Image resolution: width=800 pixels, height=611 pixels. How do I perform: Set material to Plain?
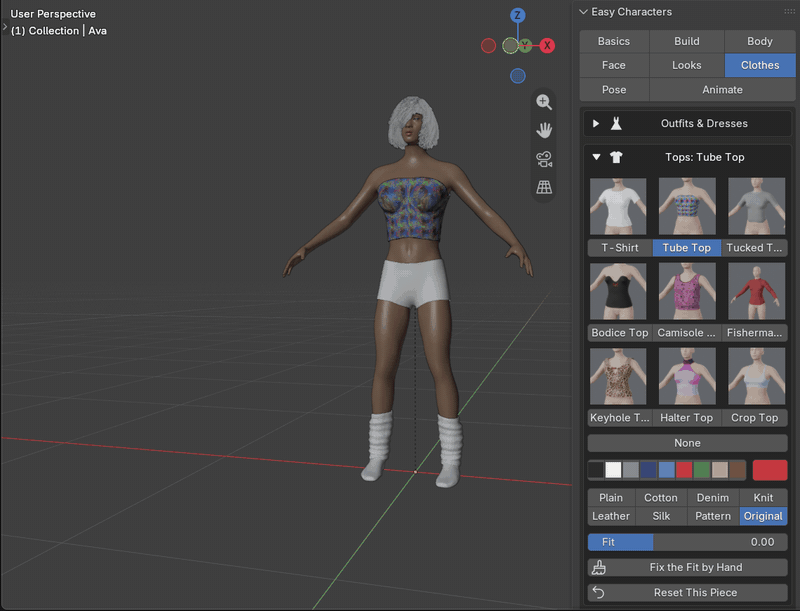pyautogui.click(x=611, y=498)
